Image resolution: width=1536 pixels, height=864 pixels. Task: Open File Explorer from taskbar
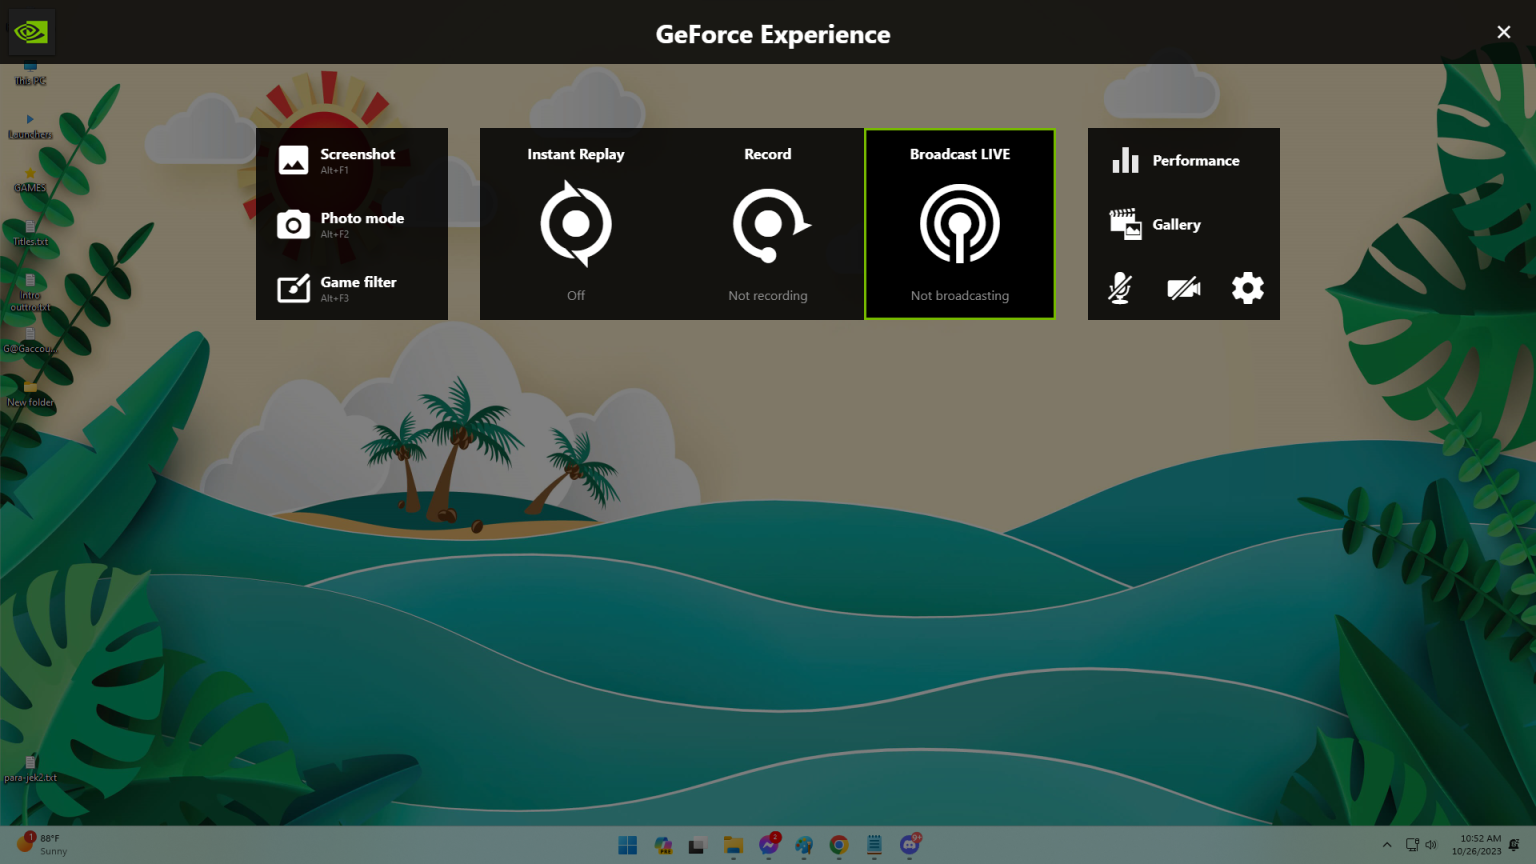(733, 845)
